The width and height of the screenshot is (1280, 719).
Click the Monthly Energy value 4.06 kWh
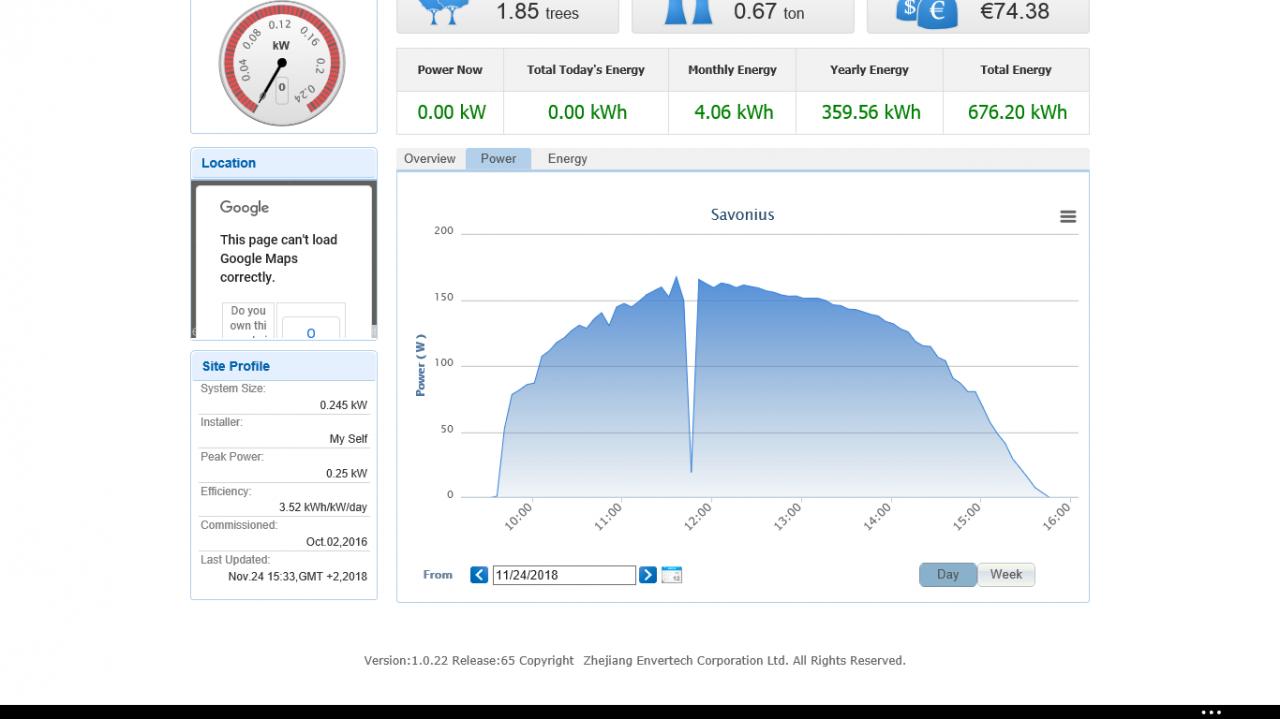click(x=733, y=112)
